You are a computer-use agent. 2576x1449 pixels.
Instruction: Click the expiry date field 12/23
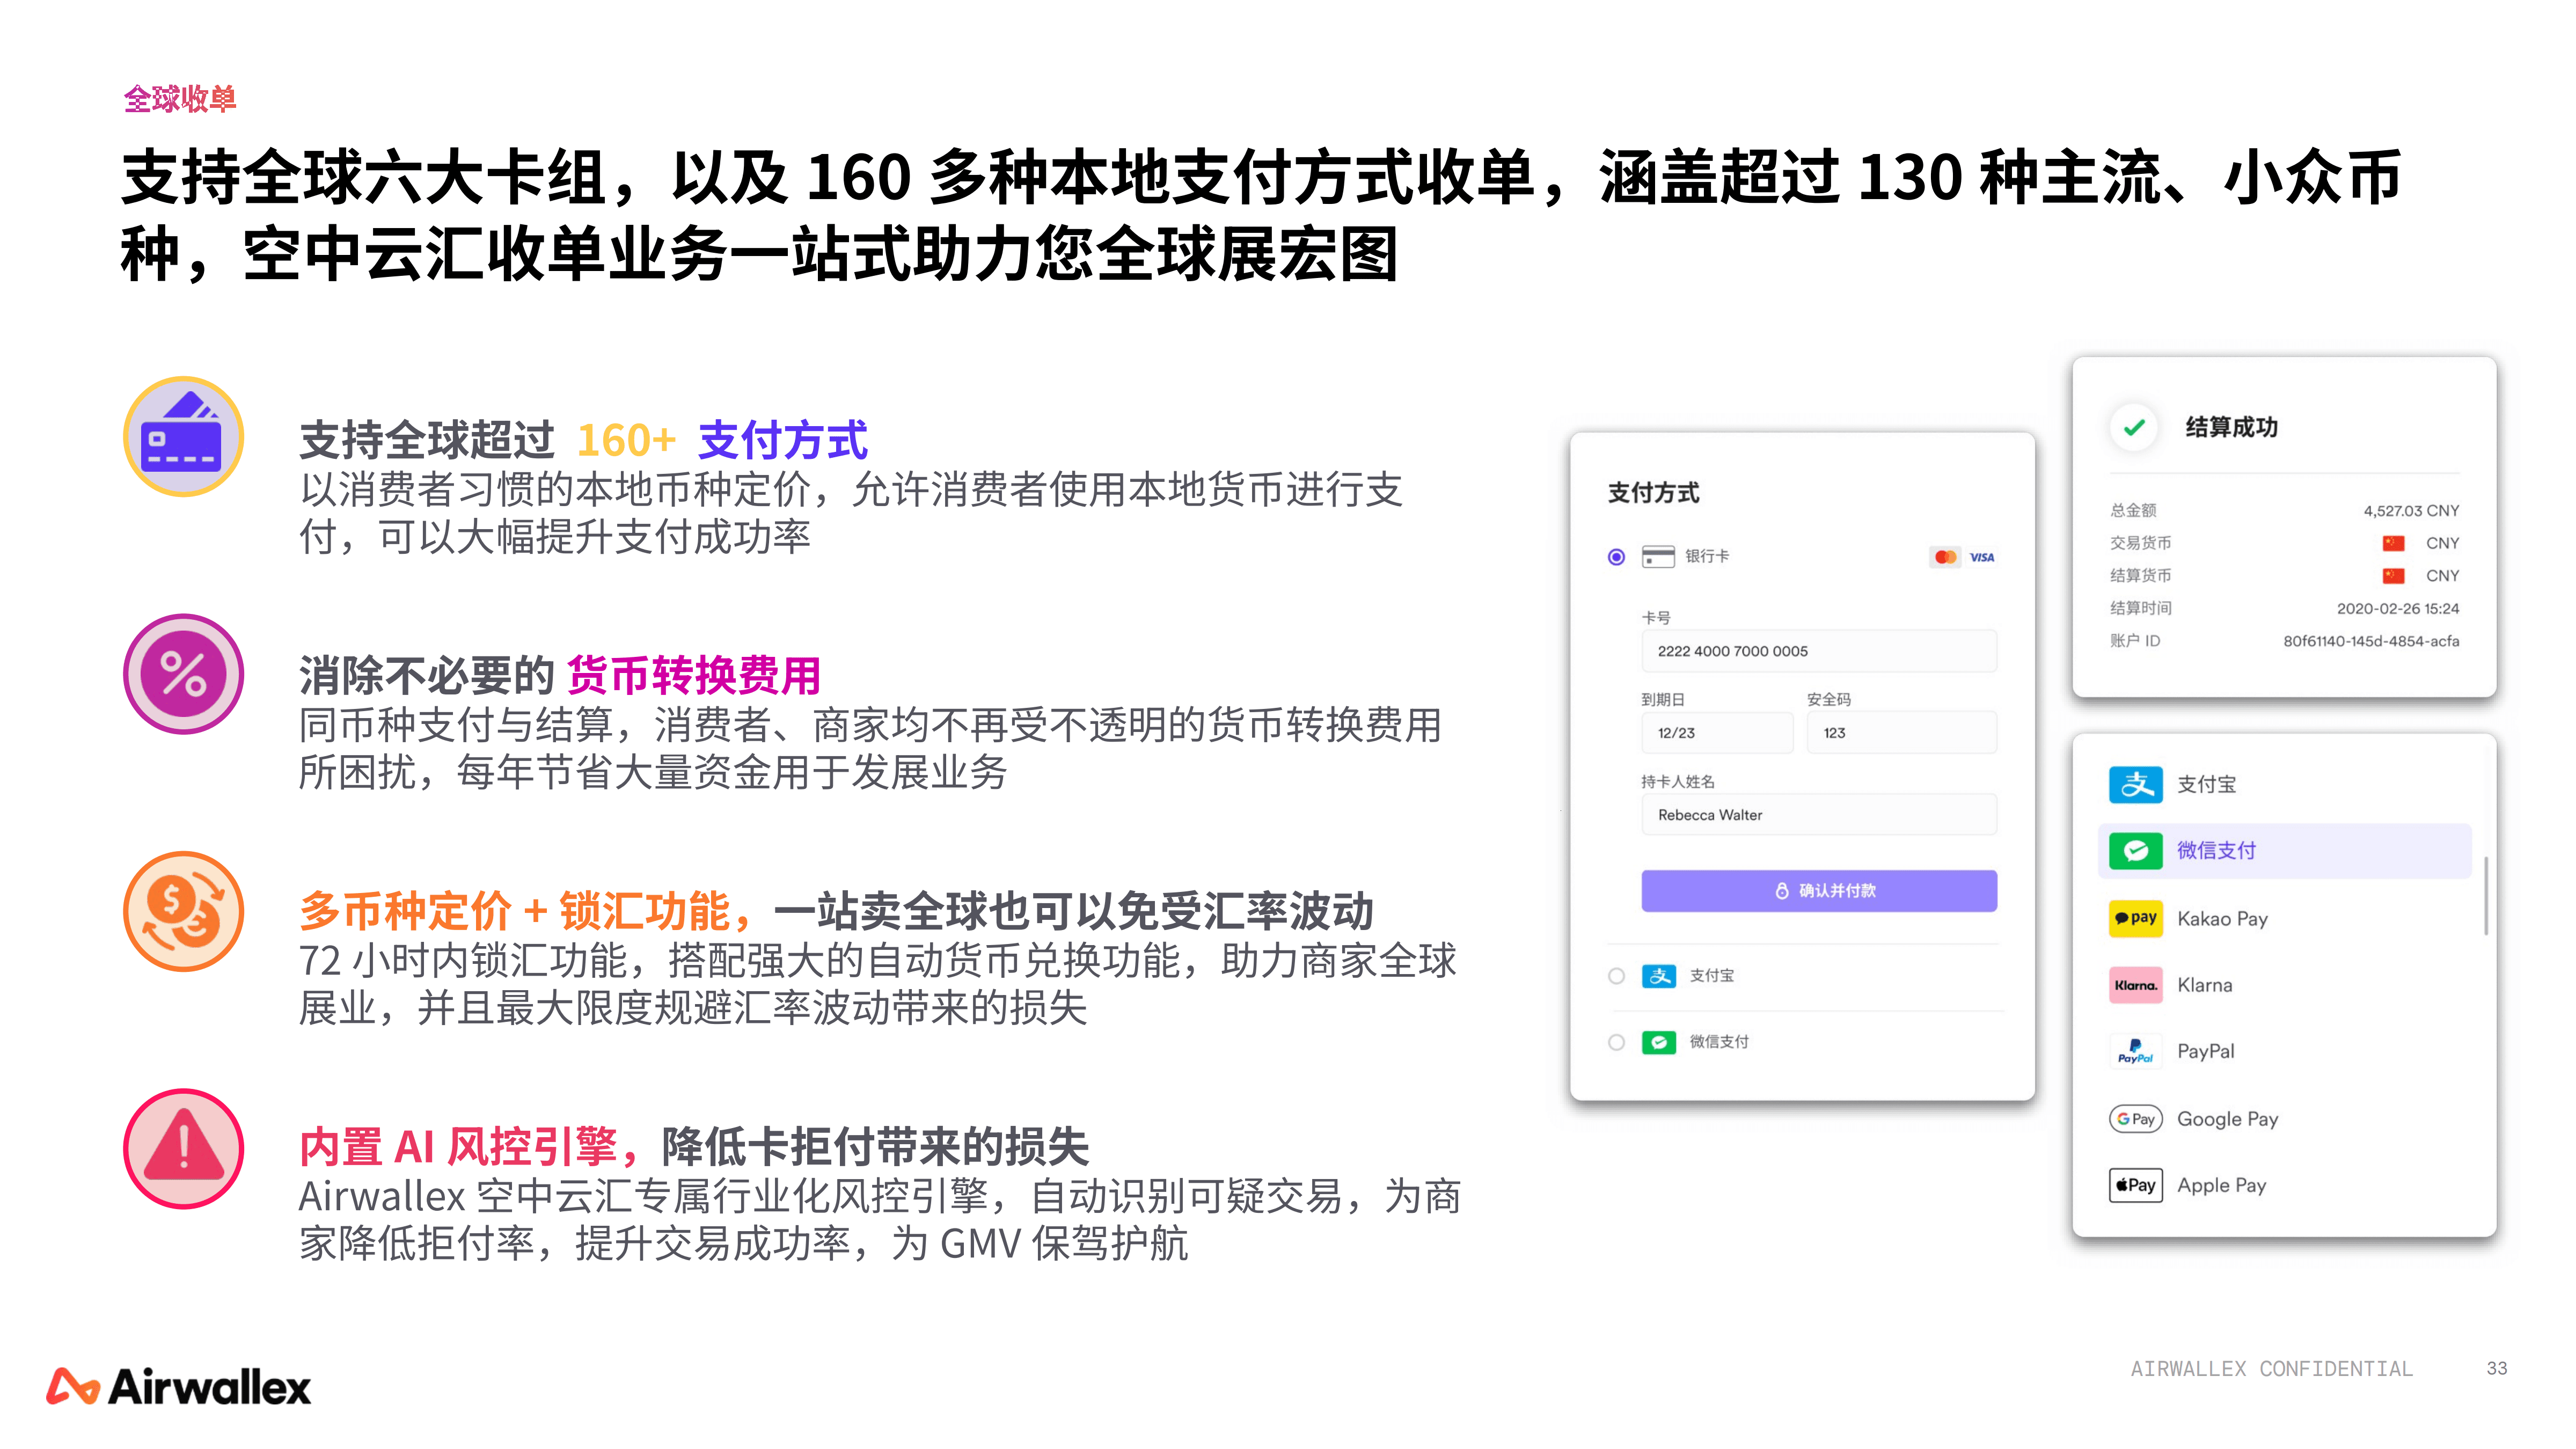[1717, 733]
